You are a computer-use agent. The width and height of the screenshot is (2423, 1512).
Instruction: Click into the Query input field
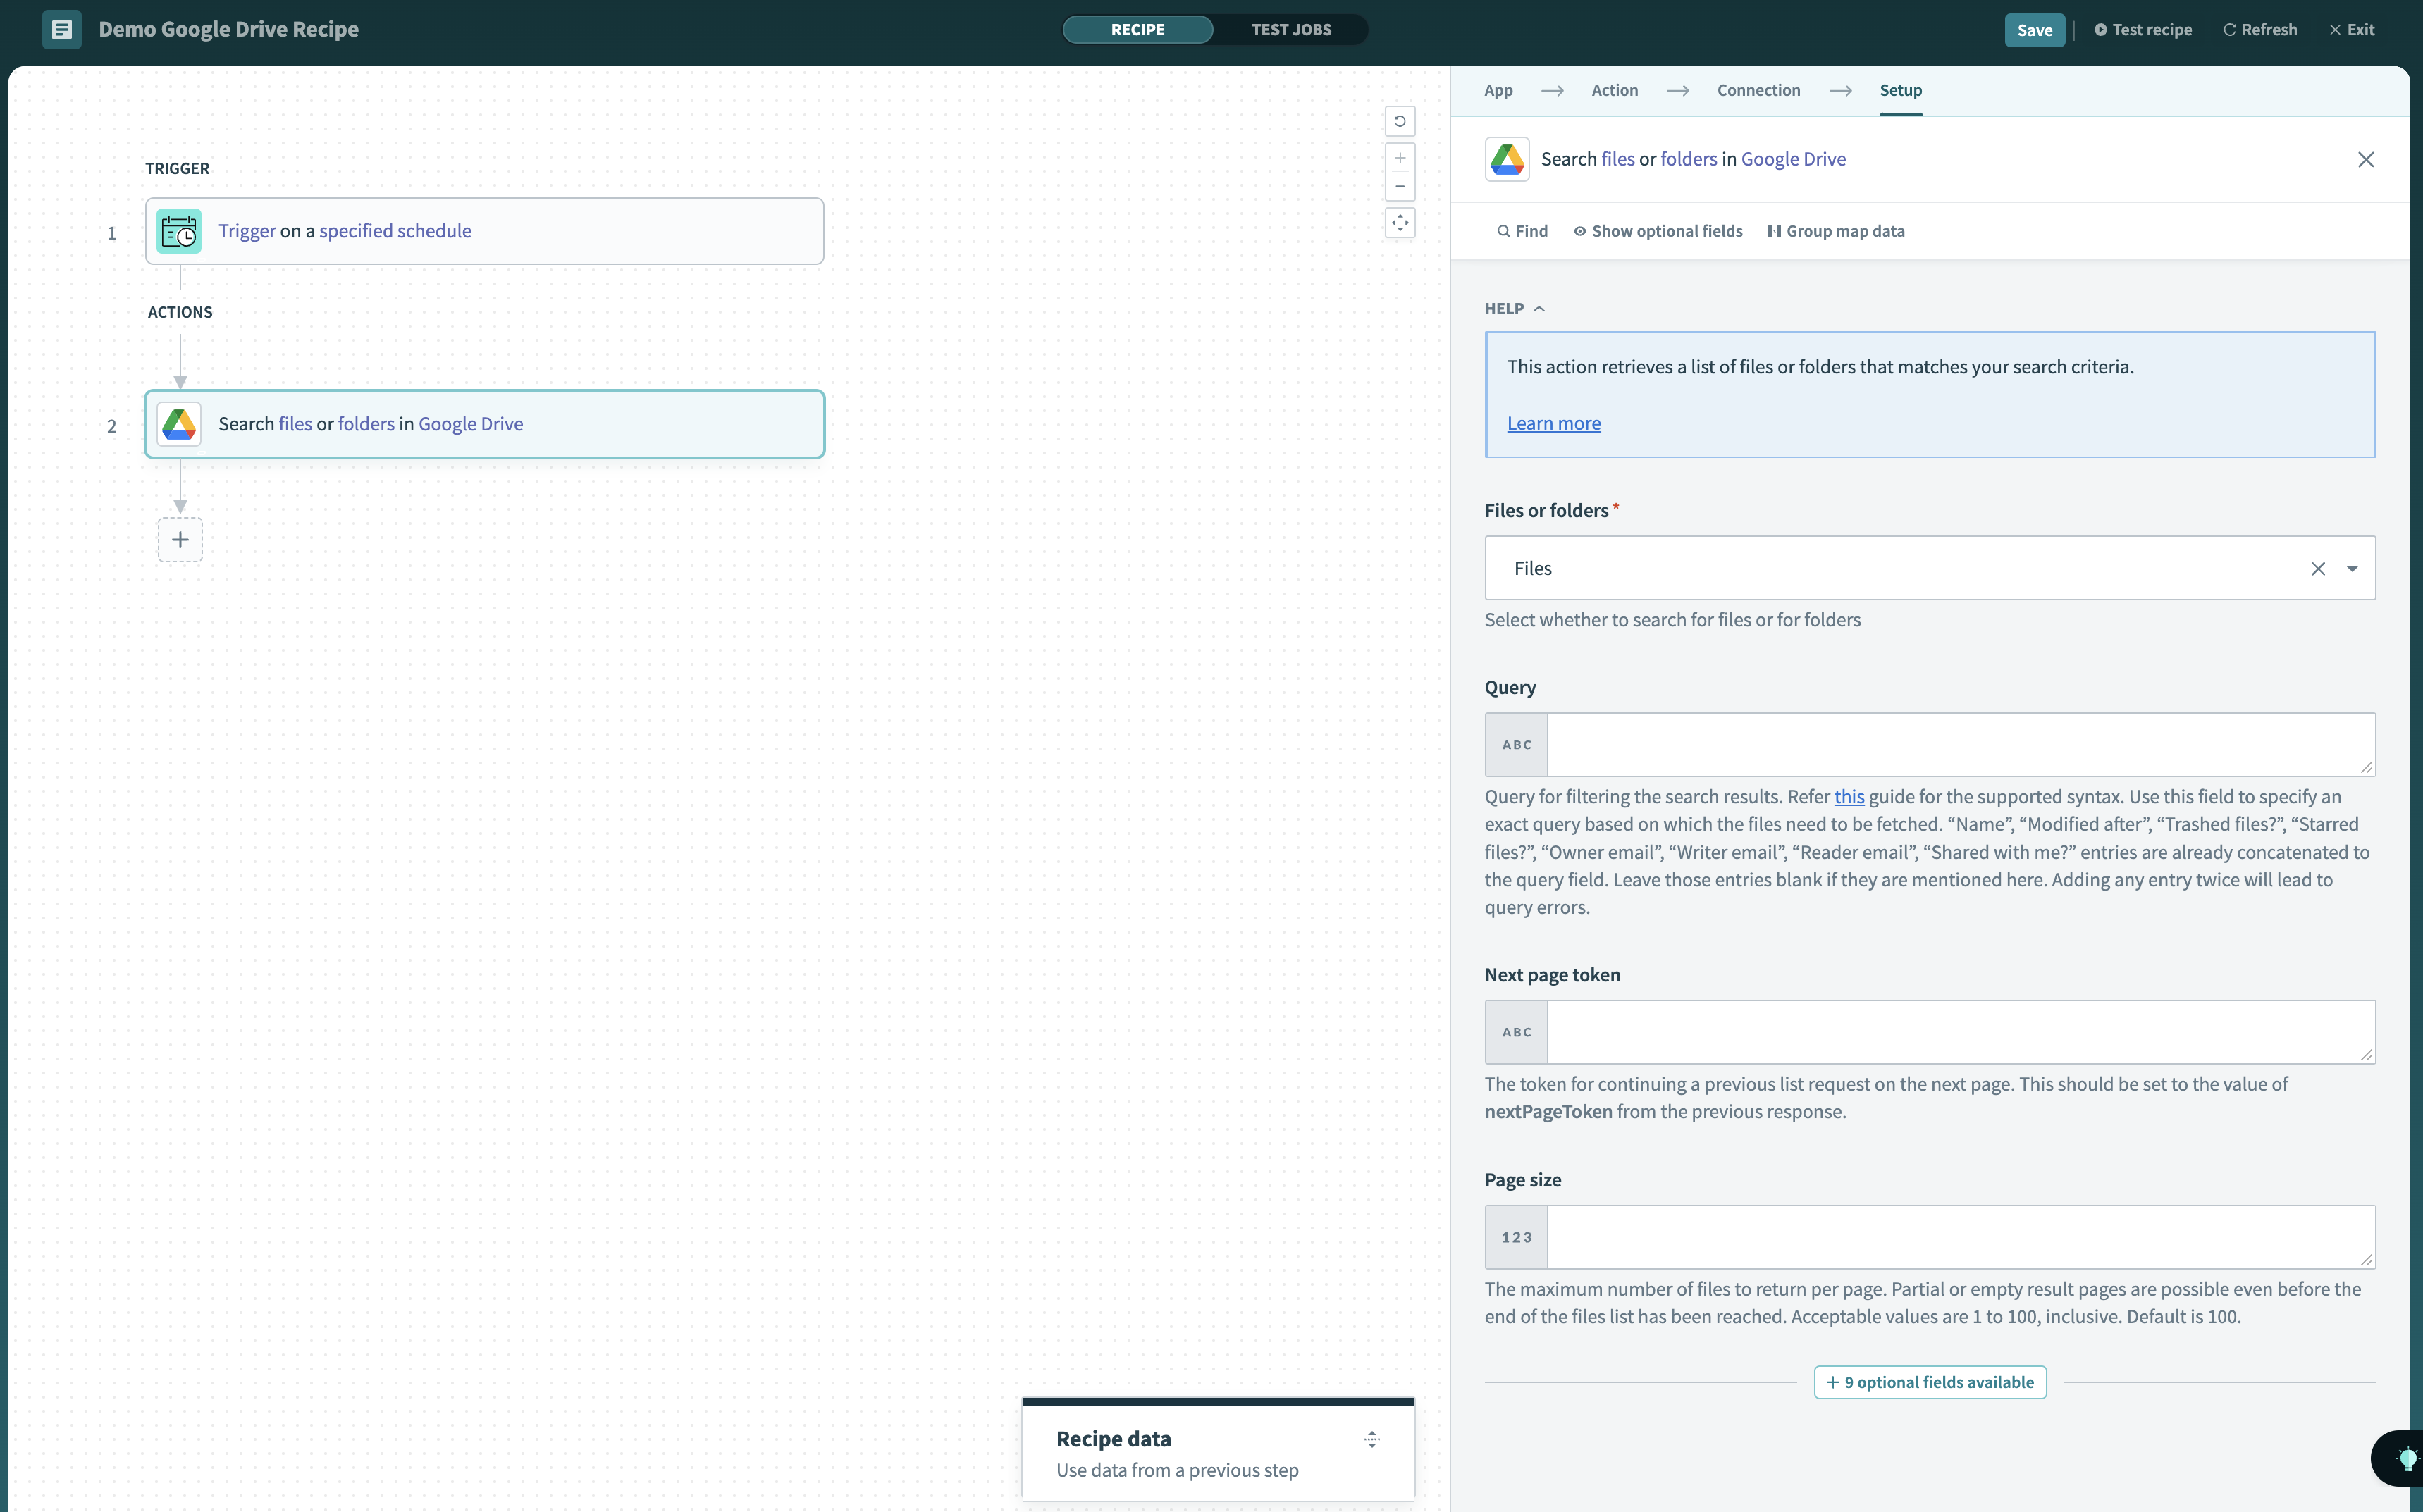click(x=1959, y=745)
